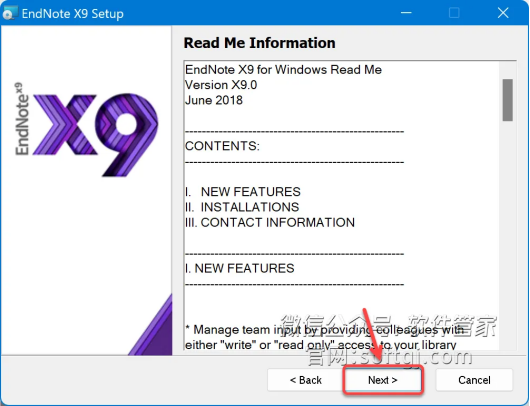Click the 'I. NEW FEATURES' section heading
This screenshot has width=530, height=406.
240,268
